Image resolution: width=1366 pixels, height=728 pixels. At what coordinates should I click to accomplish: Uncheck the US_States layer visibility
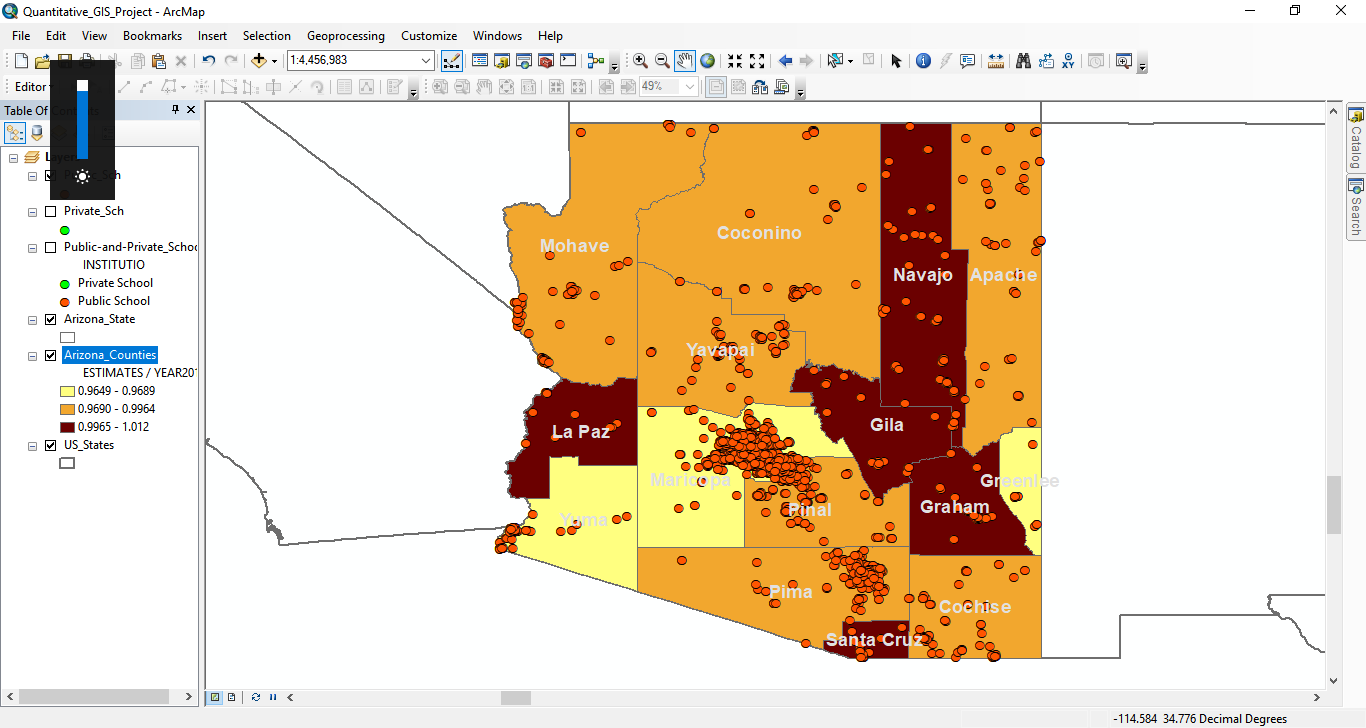pos(50,445)
